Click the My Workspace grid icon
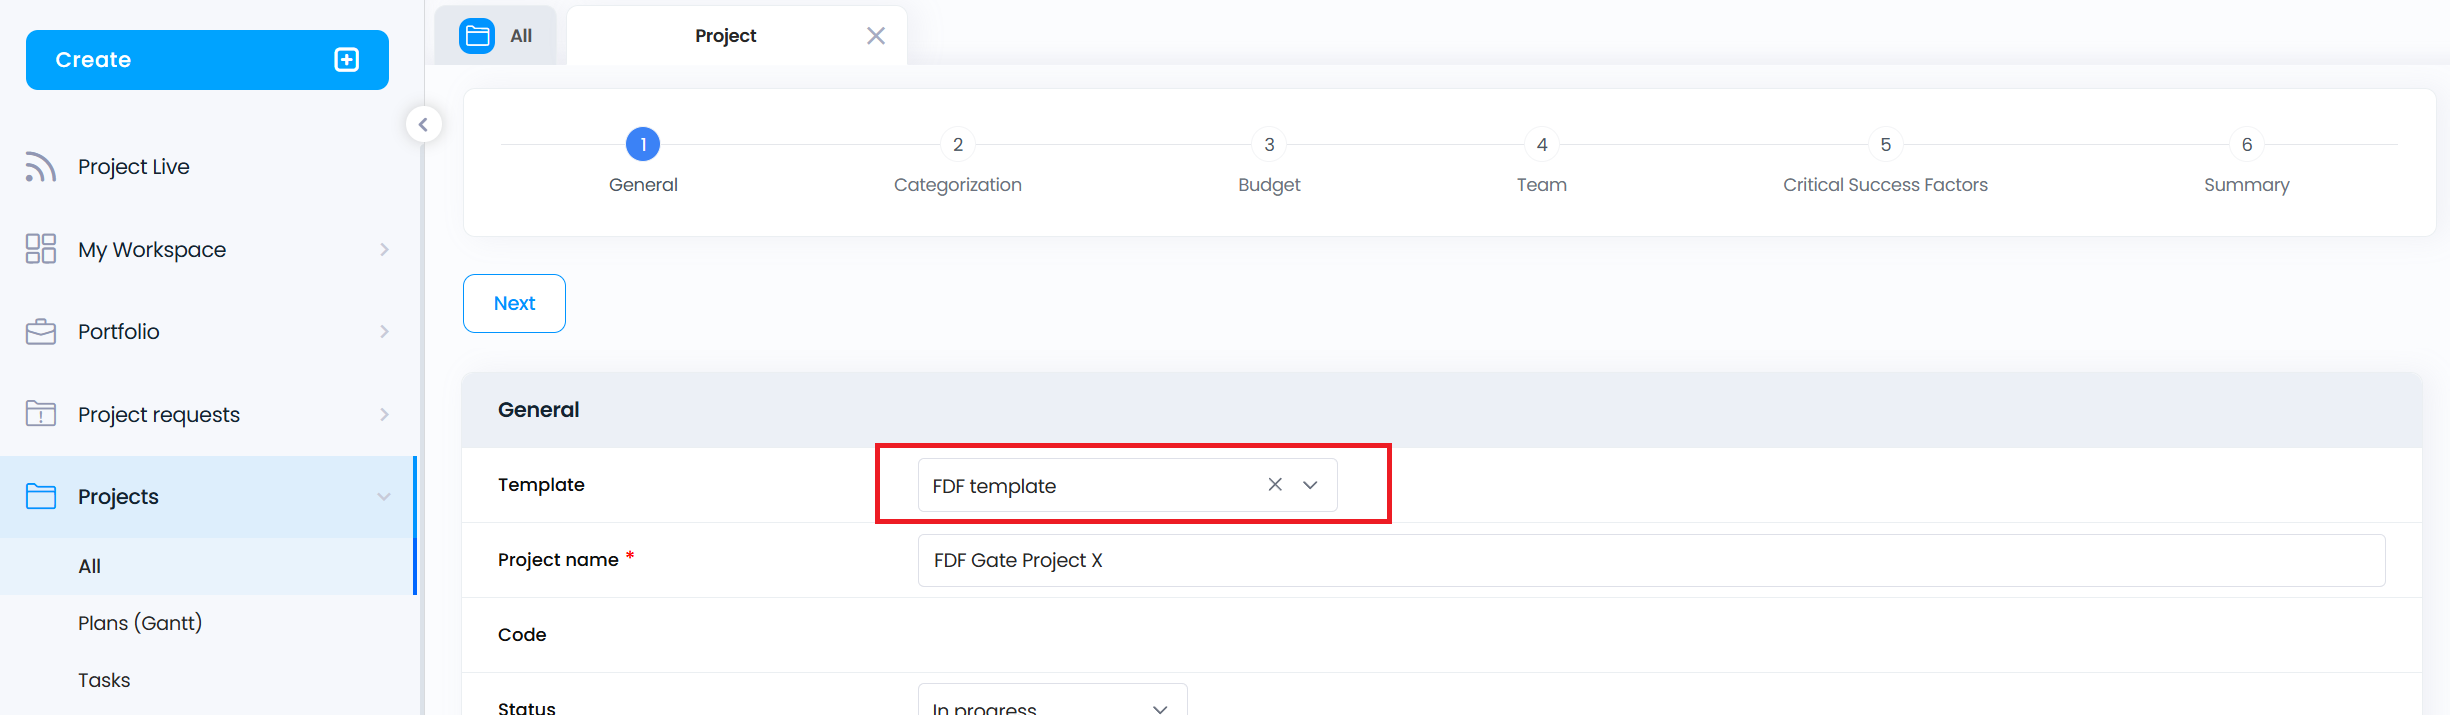 [x=40, y=249]
